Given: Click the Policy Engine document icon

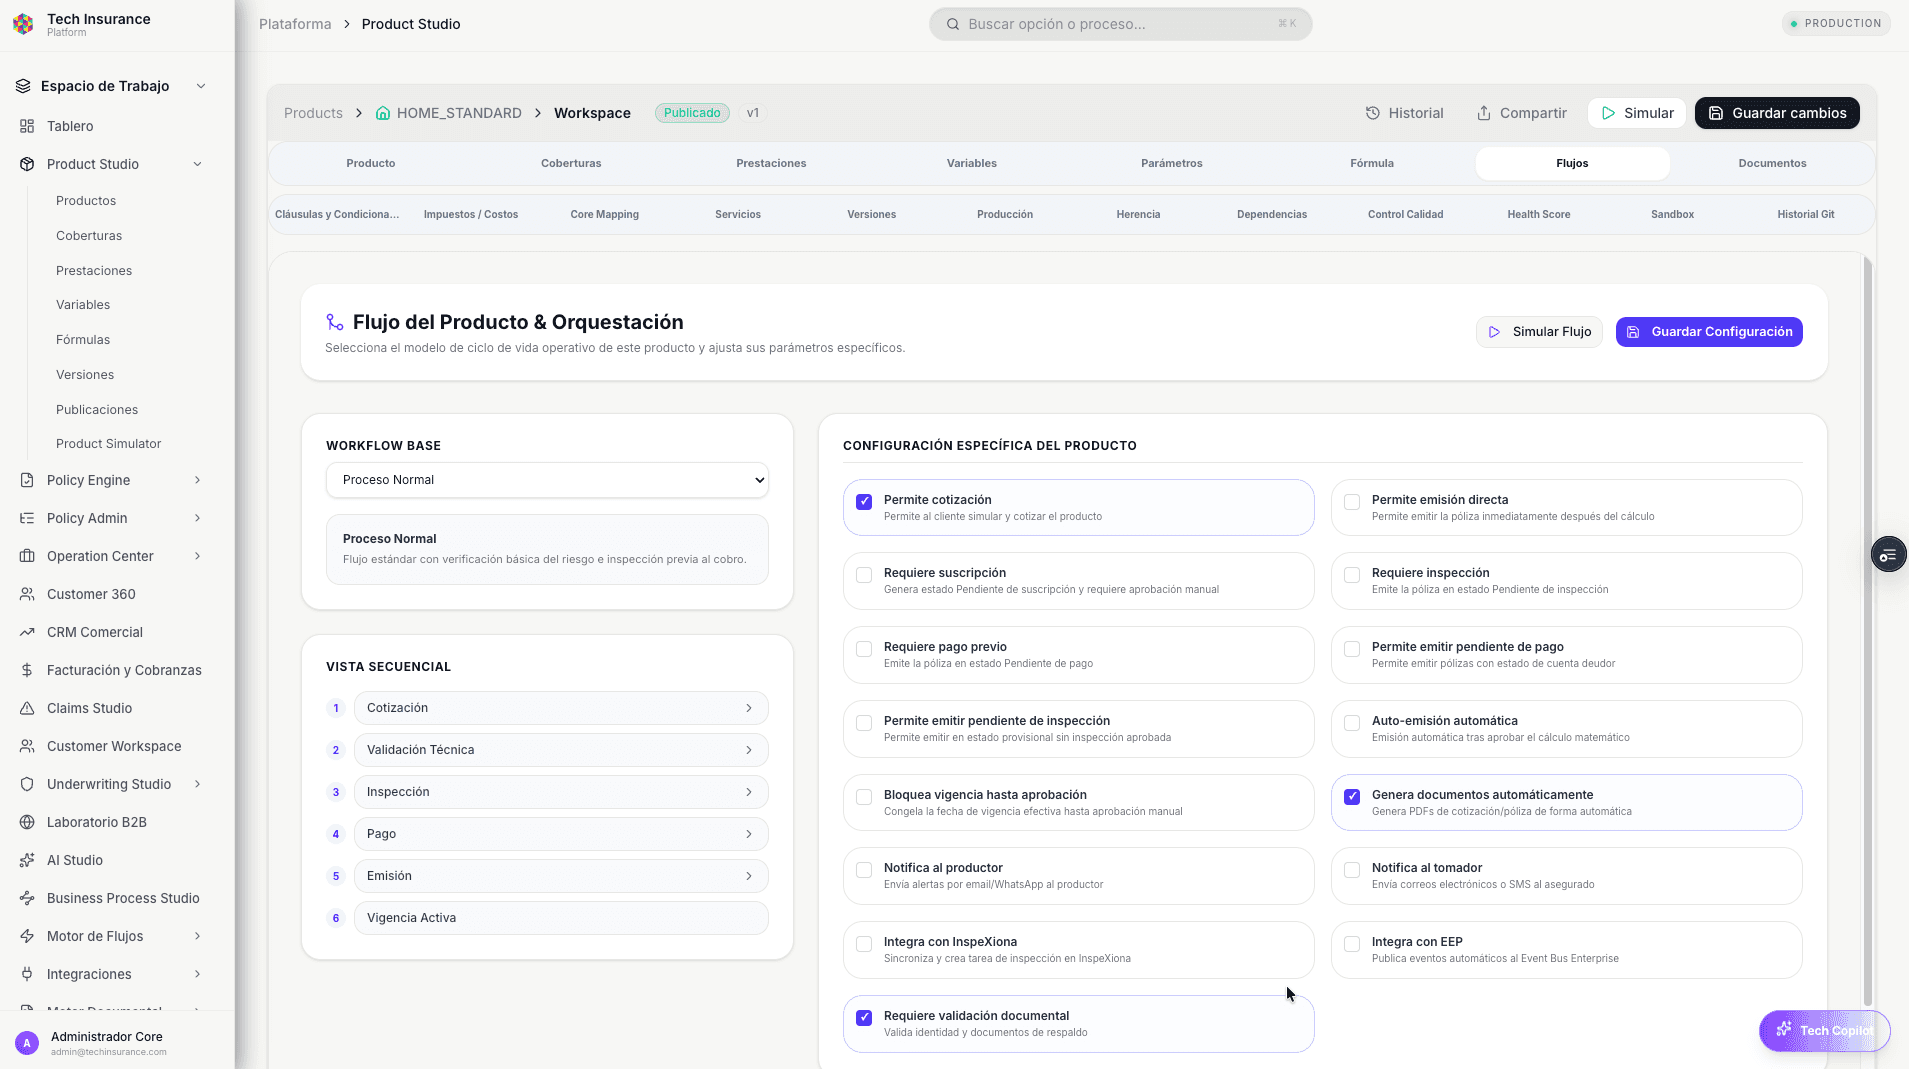Looking at the screenshot, I should [27, 480].
